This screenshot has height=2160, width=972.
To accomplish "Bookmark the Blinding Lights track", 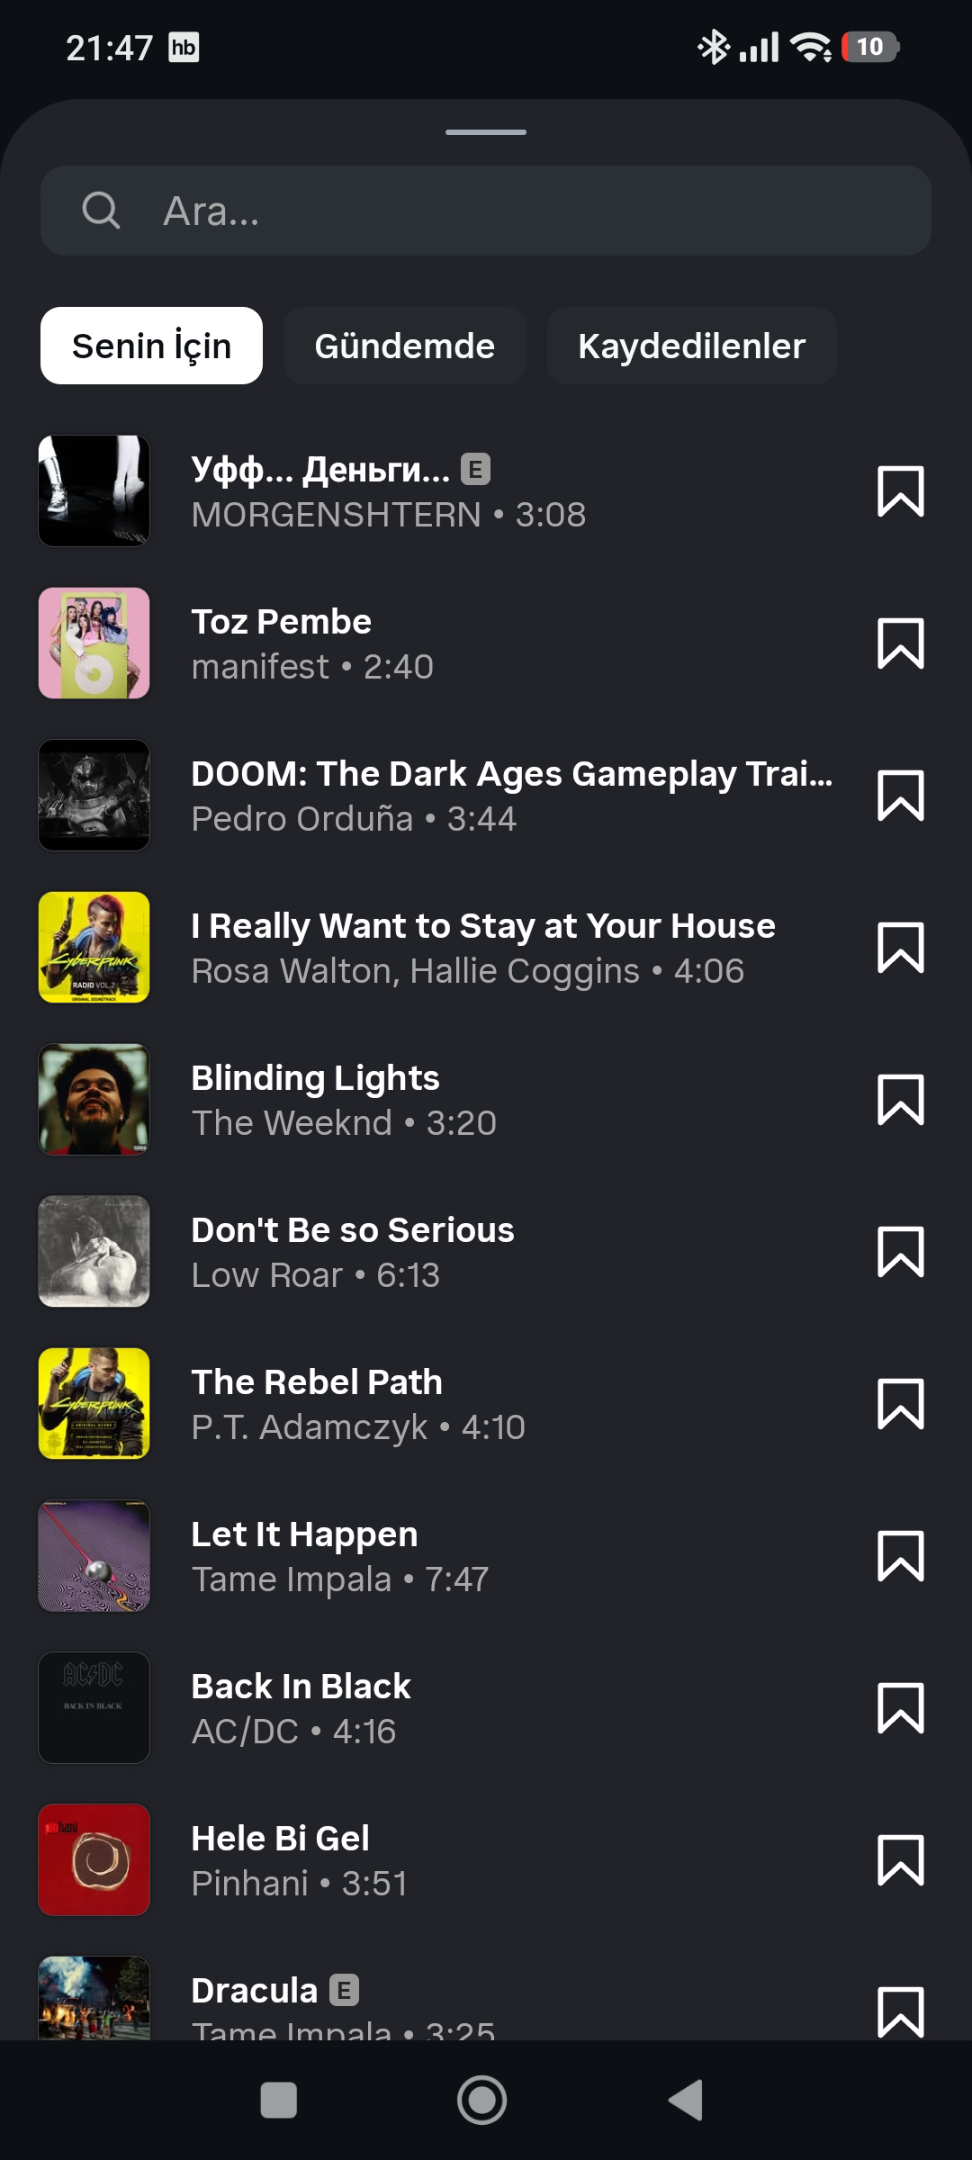I will (x=900, y=1099).
